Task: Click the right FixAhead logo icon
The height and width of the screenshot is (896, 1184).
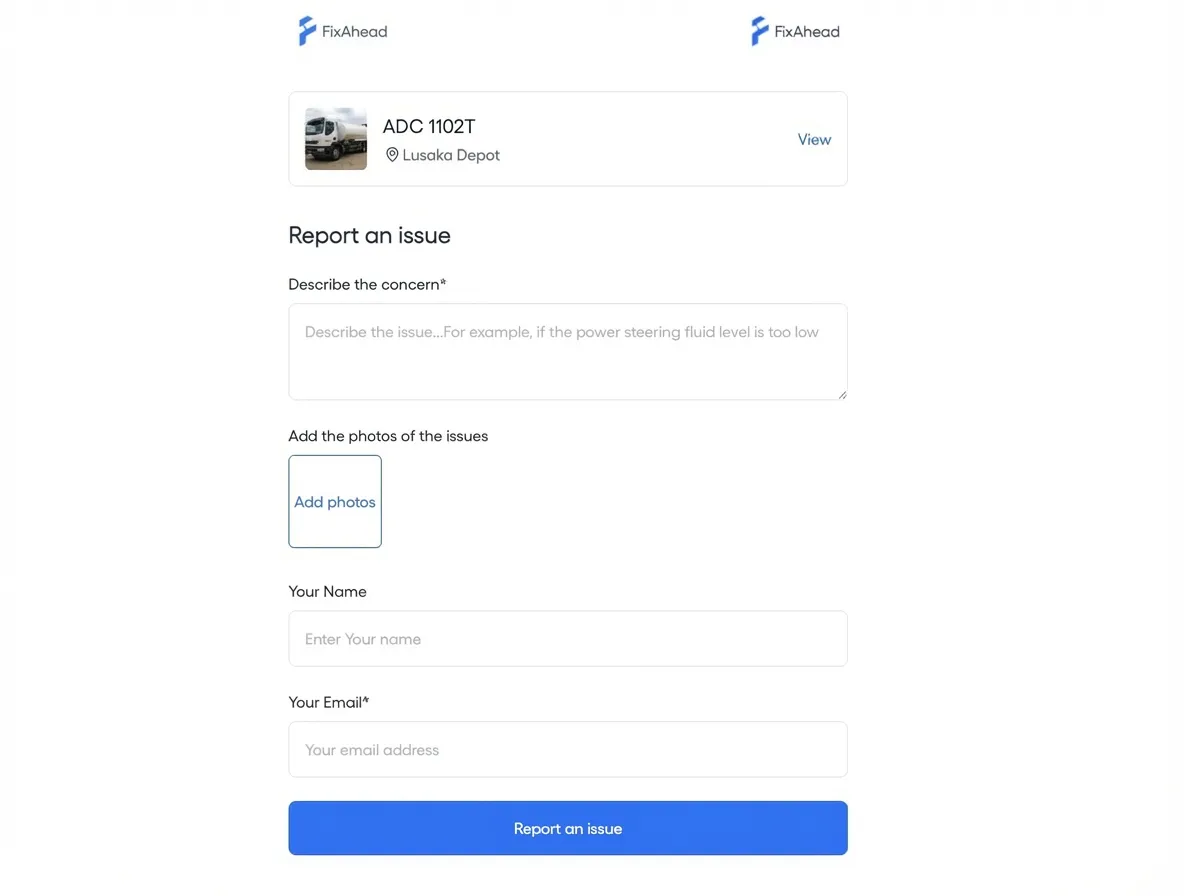Action: pos(758,30)
